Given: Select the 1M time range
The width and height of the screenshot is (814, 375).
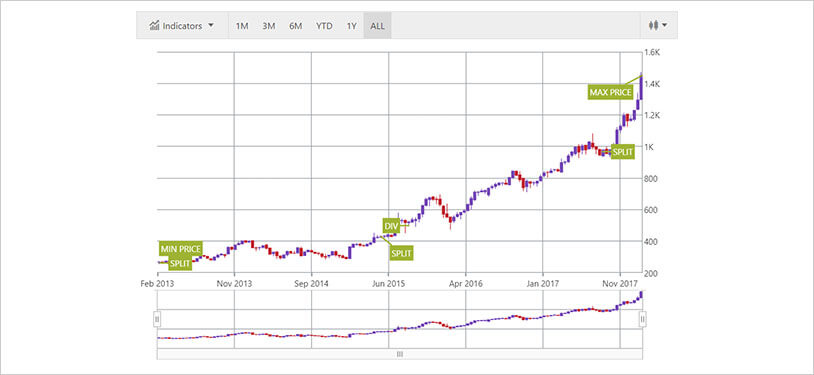Looking at the screenshot, I should click(242, 25).
